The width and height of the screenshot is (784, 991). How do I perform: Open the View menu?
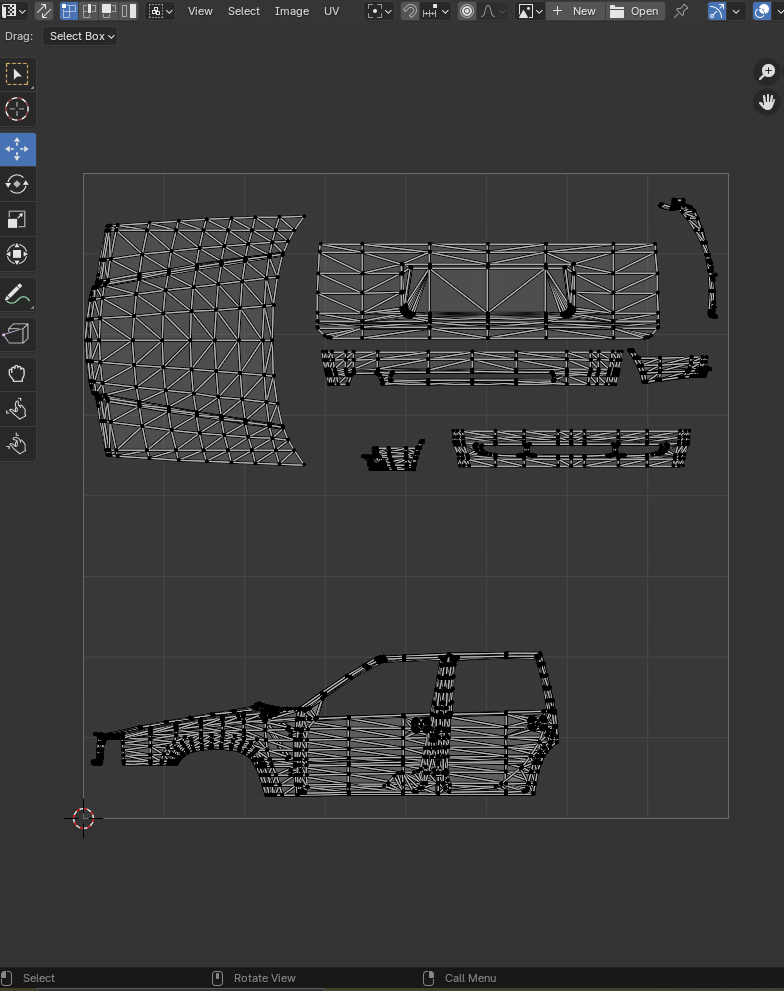pos(200,11)
